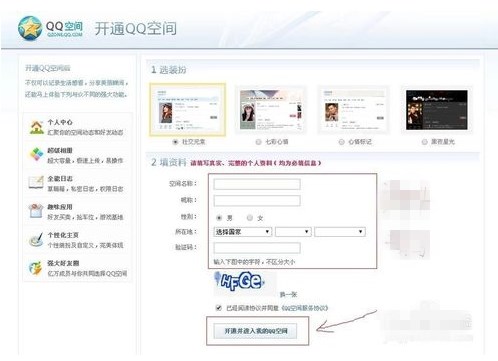
Task: Click the 空间名称 input field
Action: click(257, 184)
